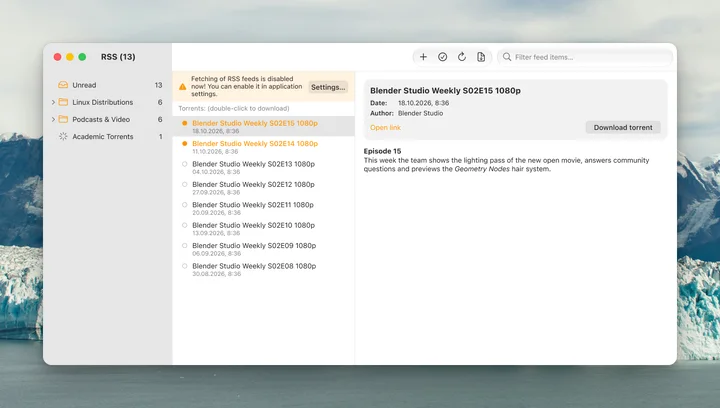Click the read status circle for S02E09
Screen dimensions: 720x408
click(x=185, y=246)
